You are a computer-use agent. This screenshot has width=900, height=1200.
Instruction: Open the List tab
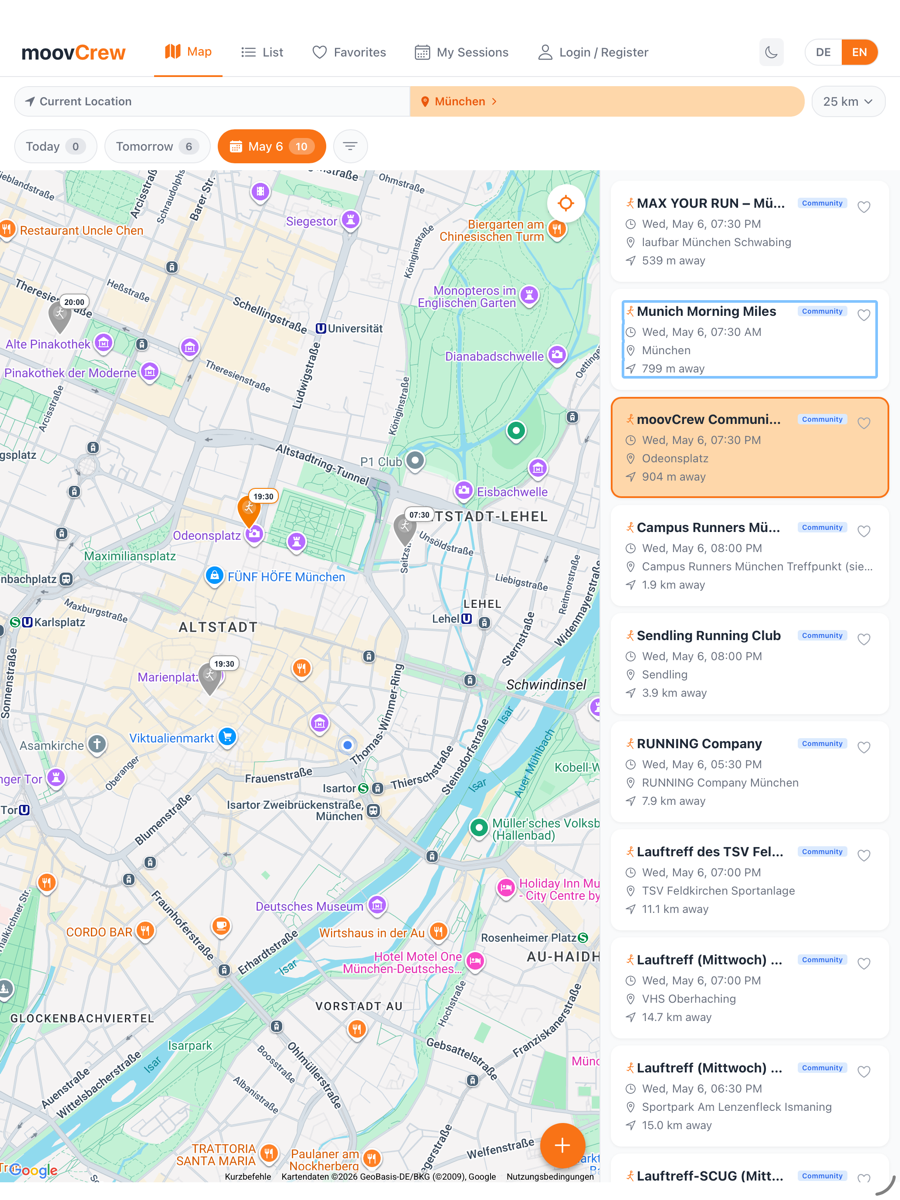click(262, 52)
